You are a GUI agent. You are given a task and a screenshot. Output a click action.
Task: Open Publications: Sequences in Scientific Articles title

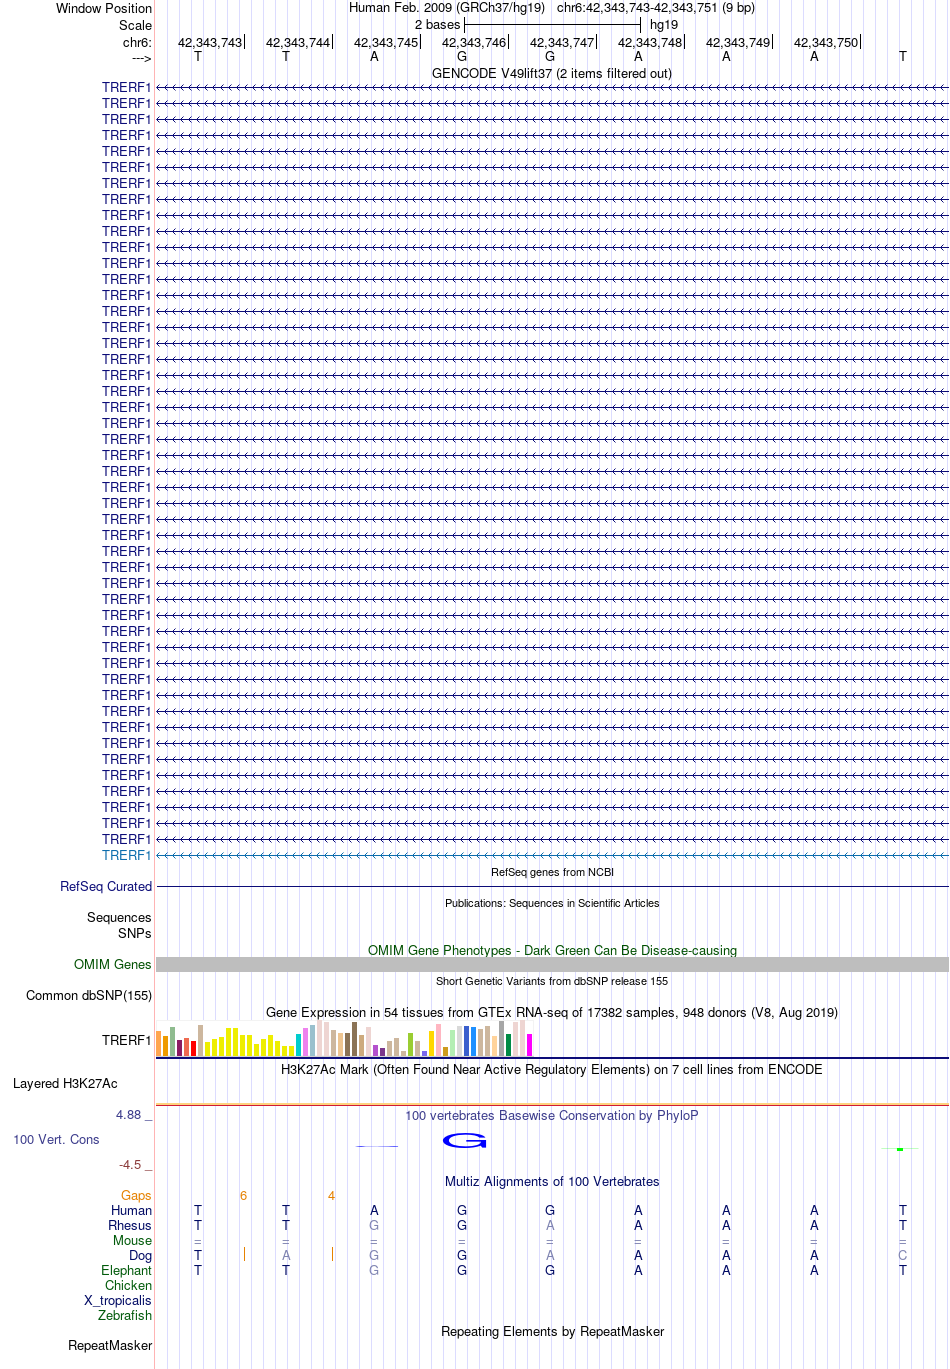[552, 903]
